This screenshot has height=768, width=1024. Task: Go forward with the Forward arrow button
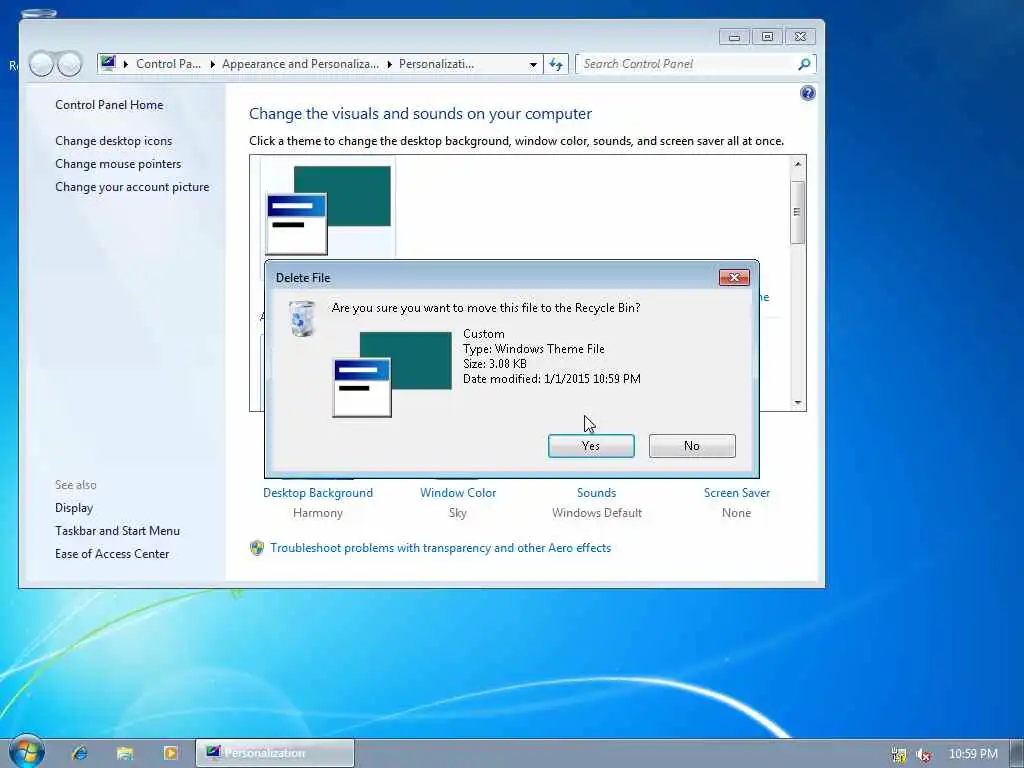pyautogui.click(x=69, y=64)
